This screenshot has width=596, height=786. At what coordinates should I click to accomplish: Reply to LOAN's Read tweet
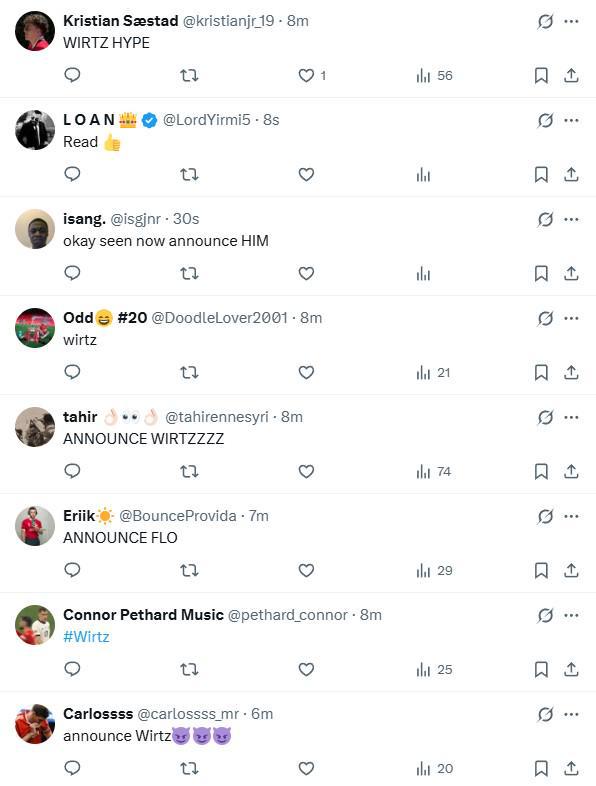[x=73, y=174]
